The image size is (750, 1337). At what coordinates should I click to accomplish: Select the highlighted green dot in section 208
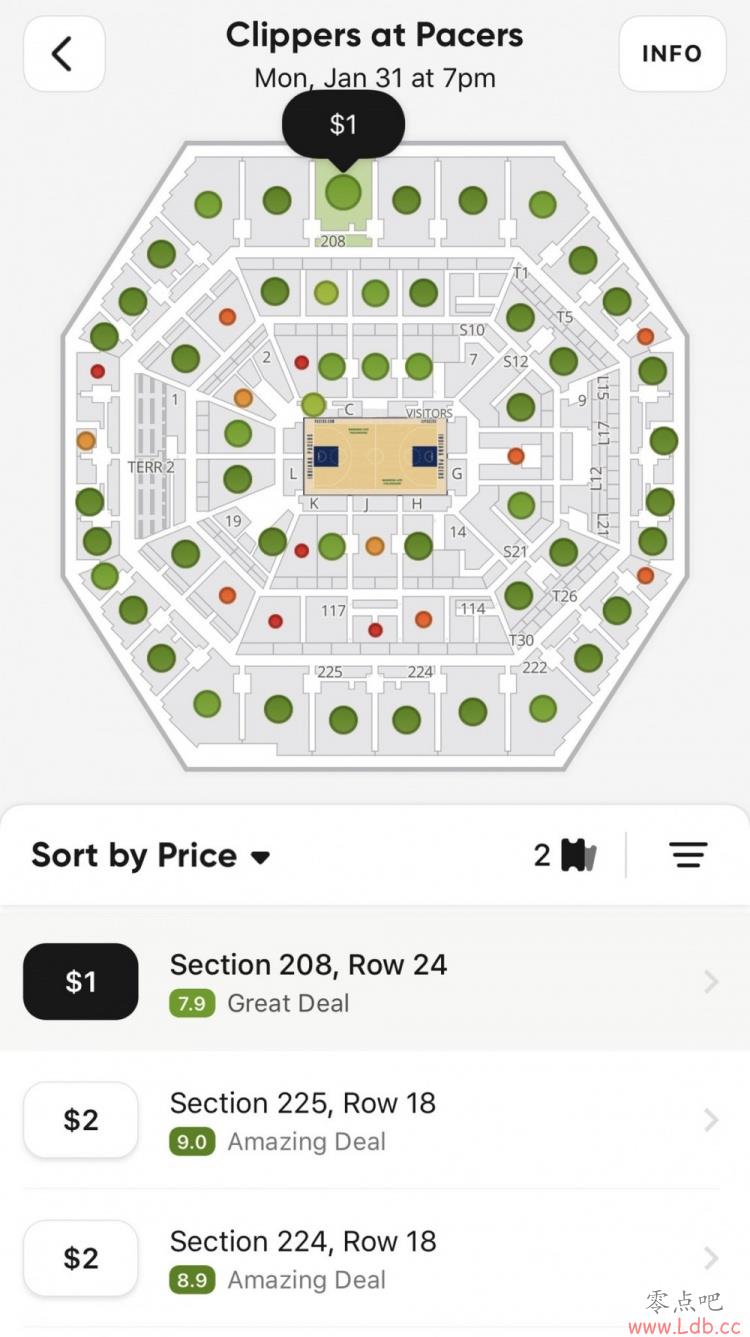(x=343, y=191)
